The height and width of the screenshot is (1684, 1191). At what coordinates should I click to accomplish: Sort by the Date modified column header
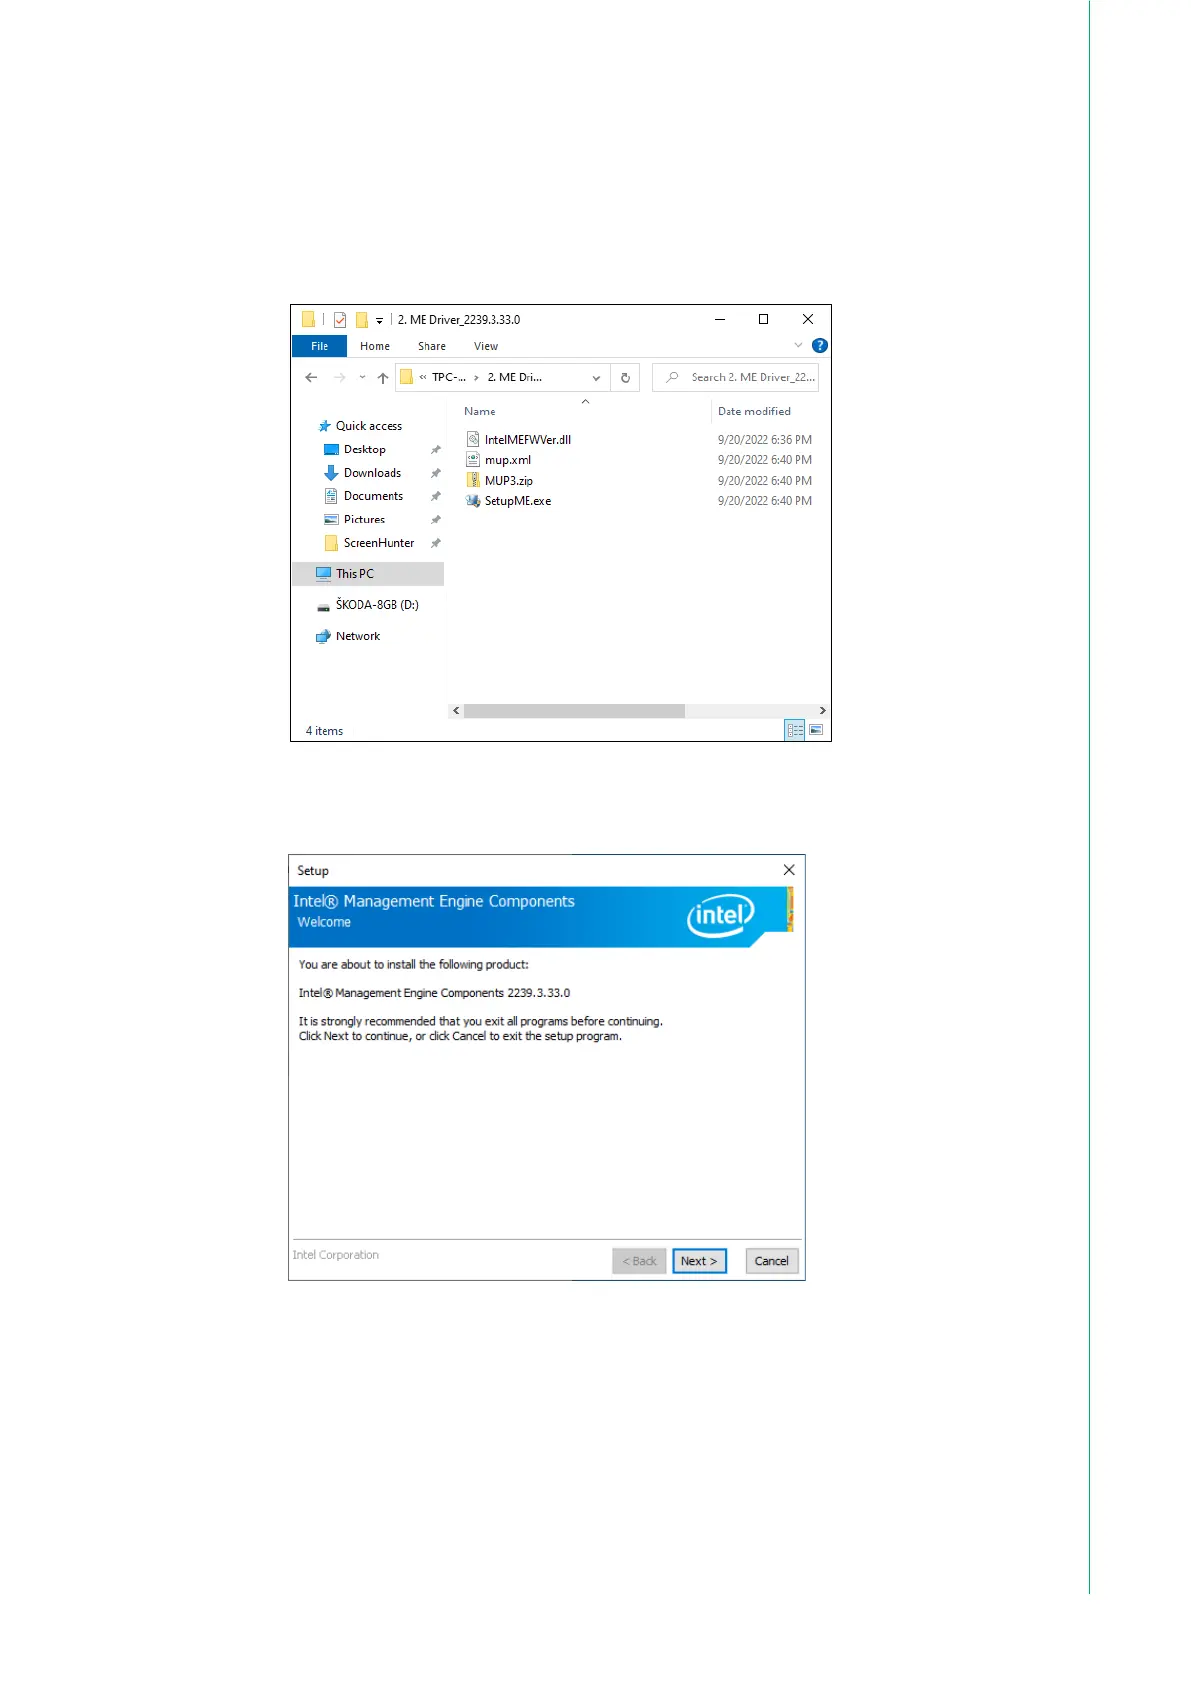(x=754, y=411)
